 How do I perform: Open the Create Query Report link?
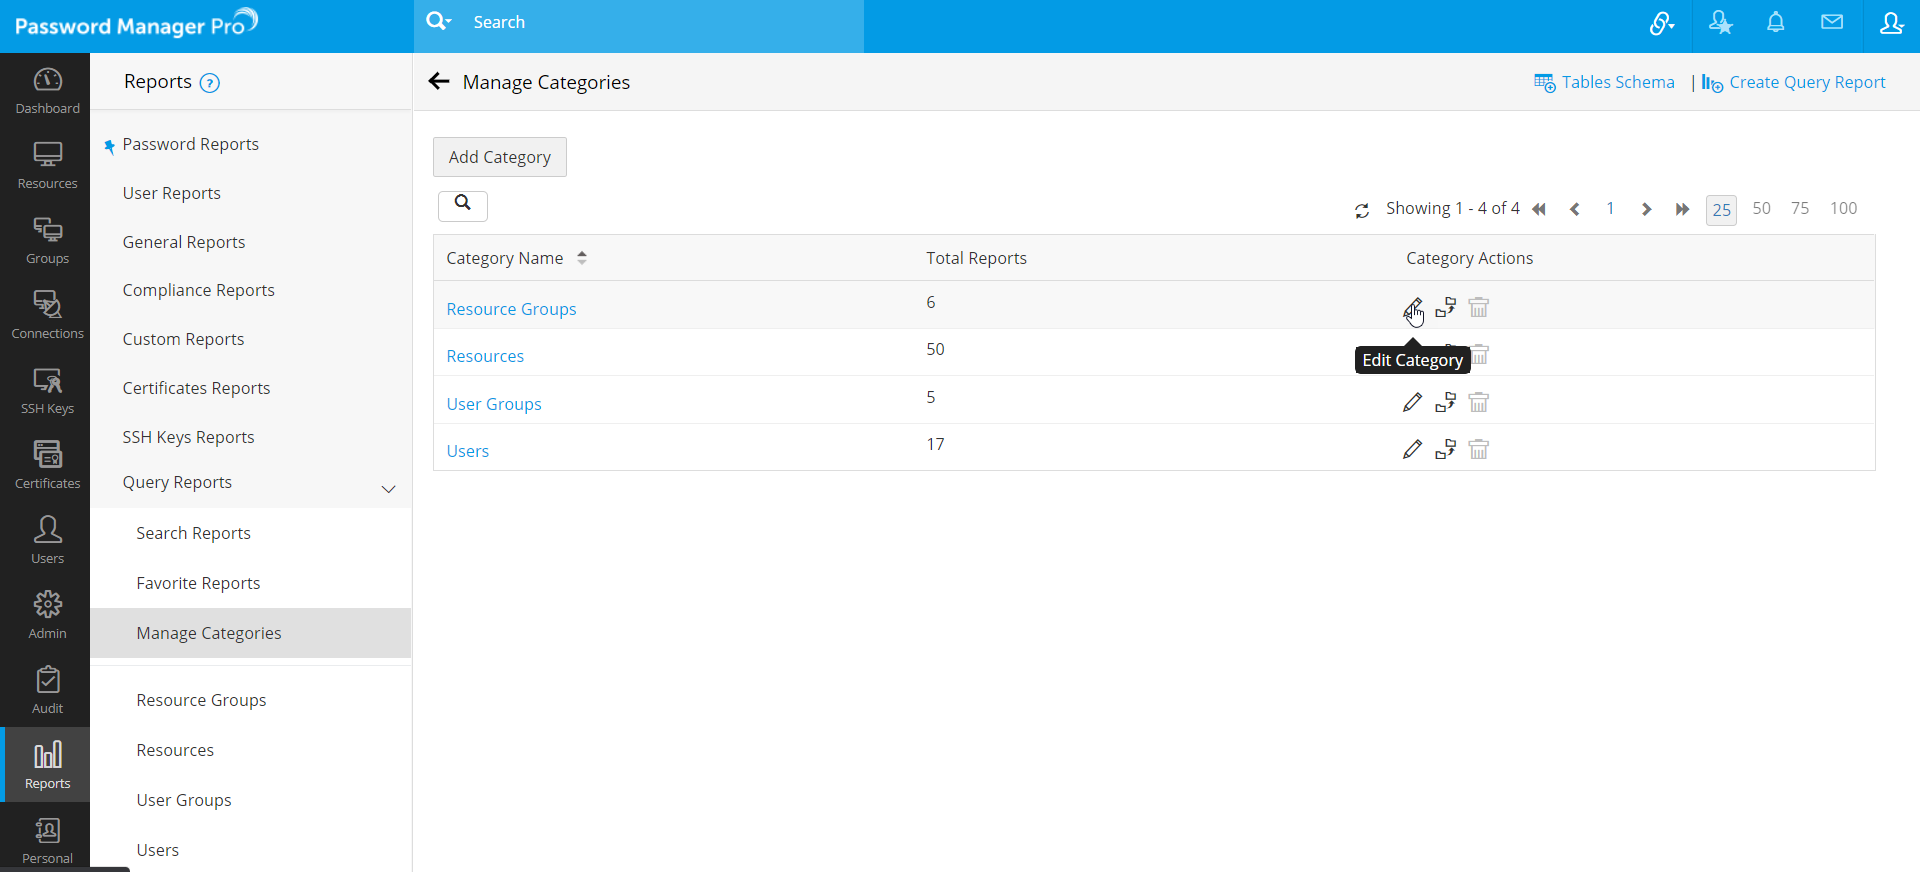(1806, 82)
